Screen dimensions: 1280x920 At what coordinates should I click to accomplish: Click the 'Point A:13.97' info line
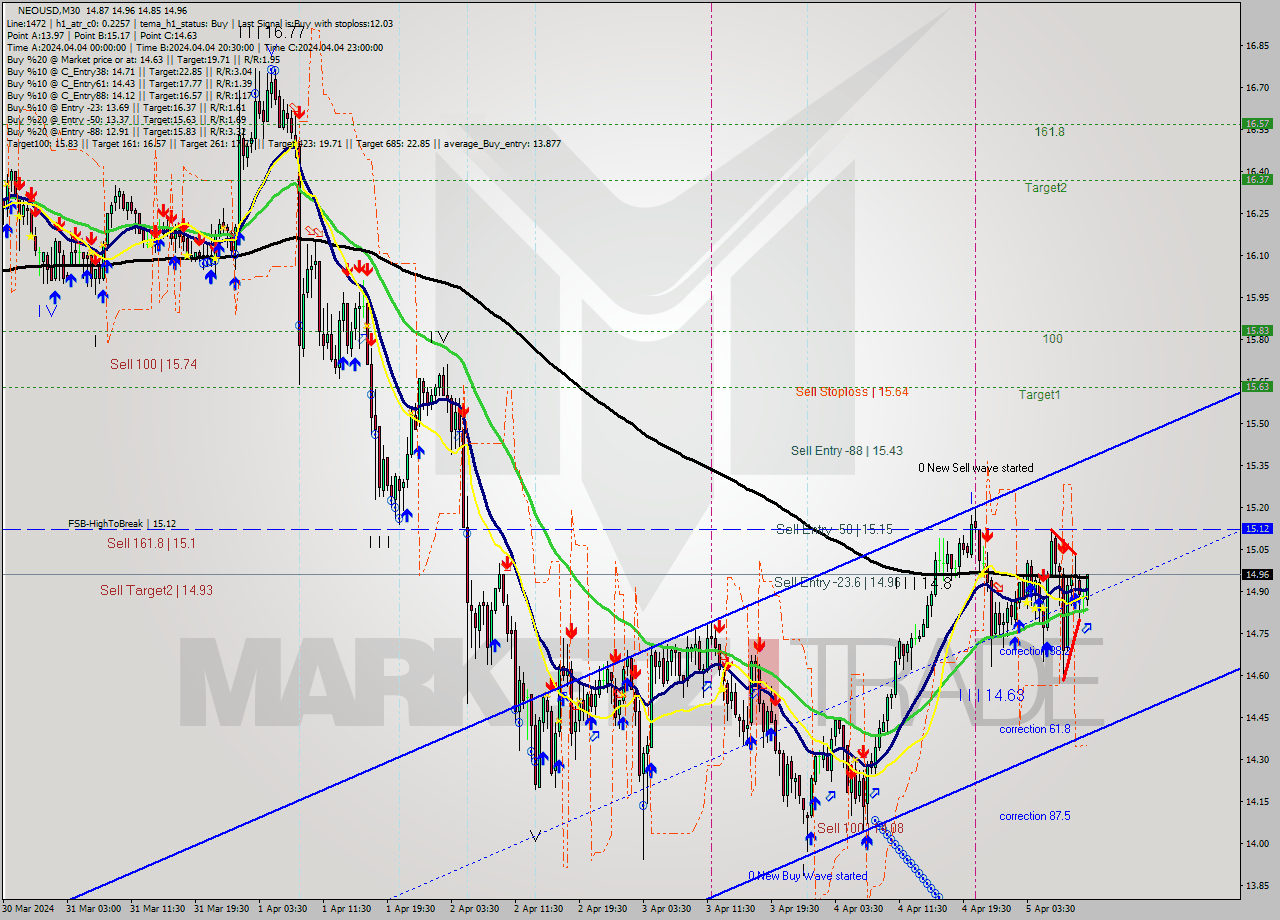coord(102,35)
